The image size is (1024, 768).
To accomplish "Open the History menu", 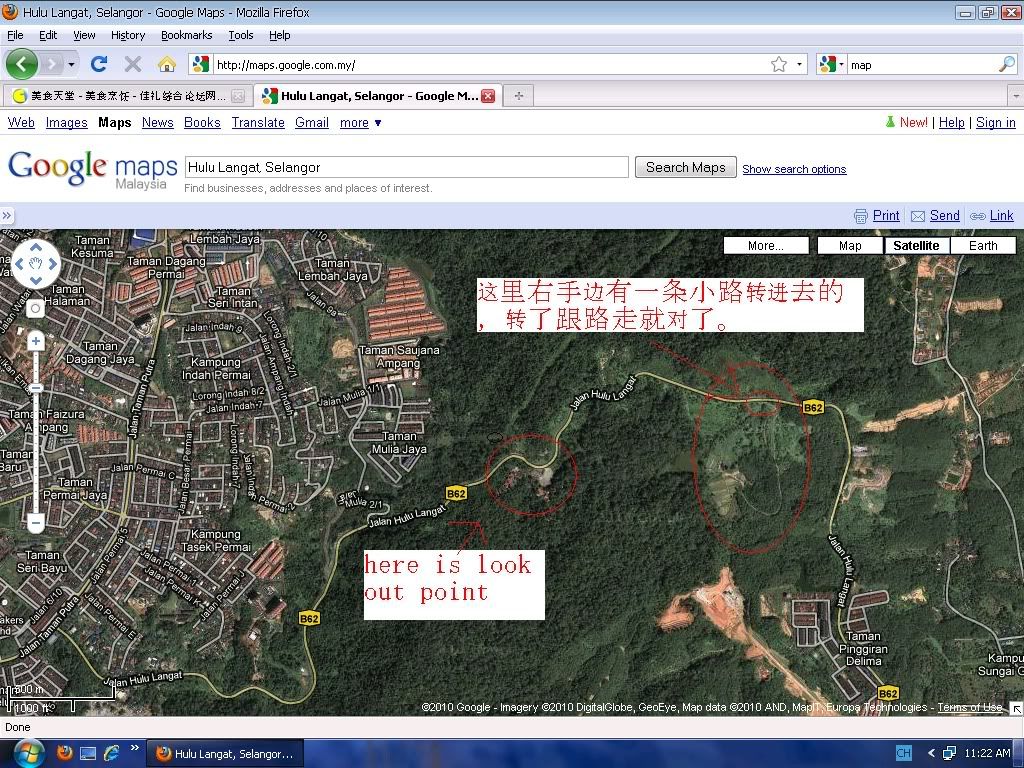I will [127, 35].
